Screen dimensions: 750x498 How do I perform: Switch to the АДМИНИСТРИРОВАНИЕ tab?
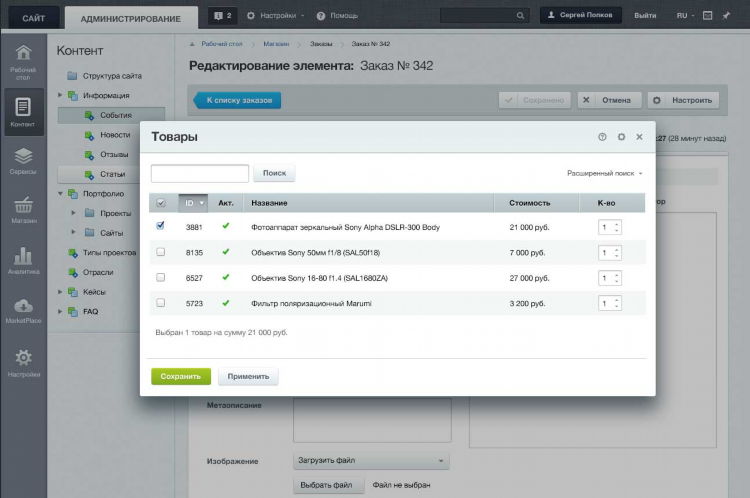pos(131,18)
